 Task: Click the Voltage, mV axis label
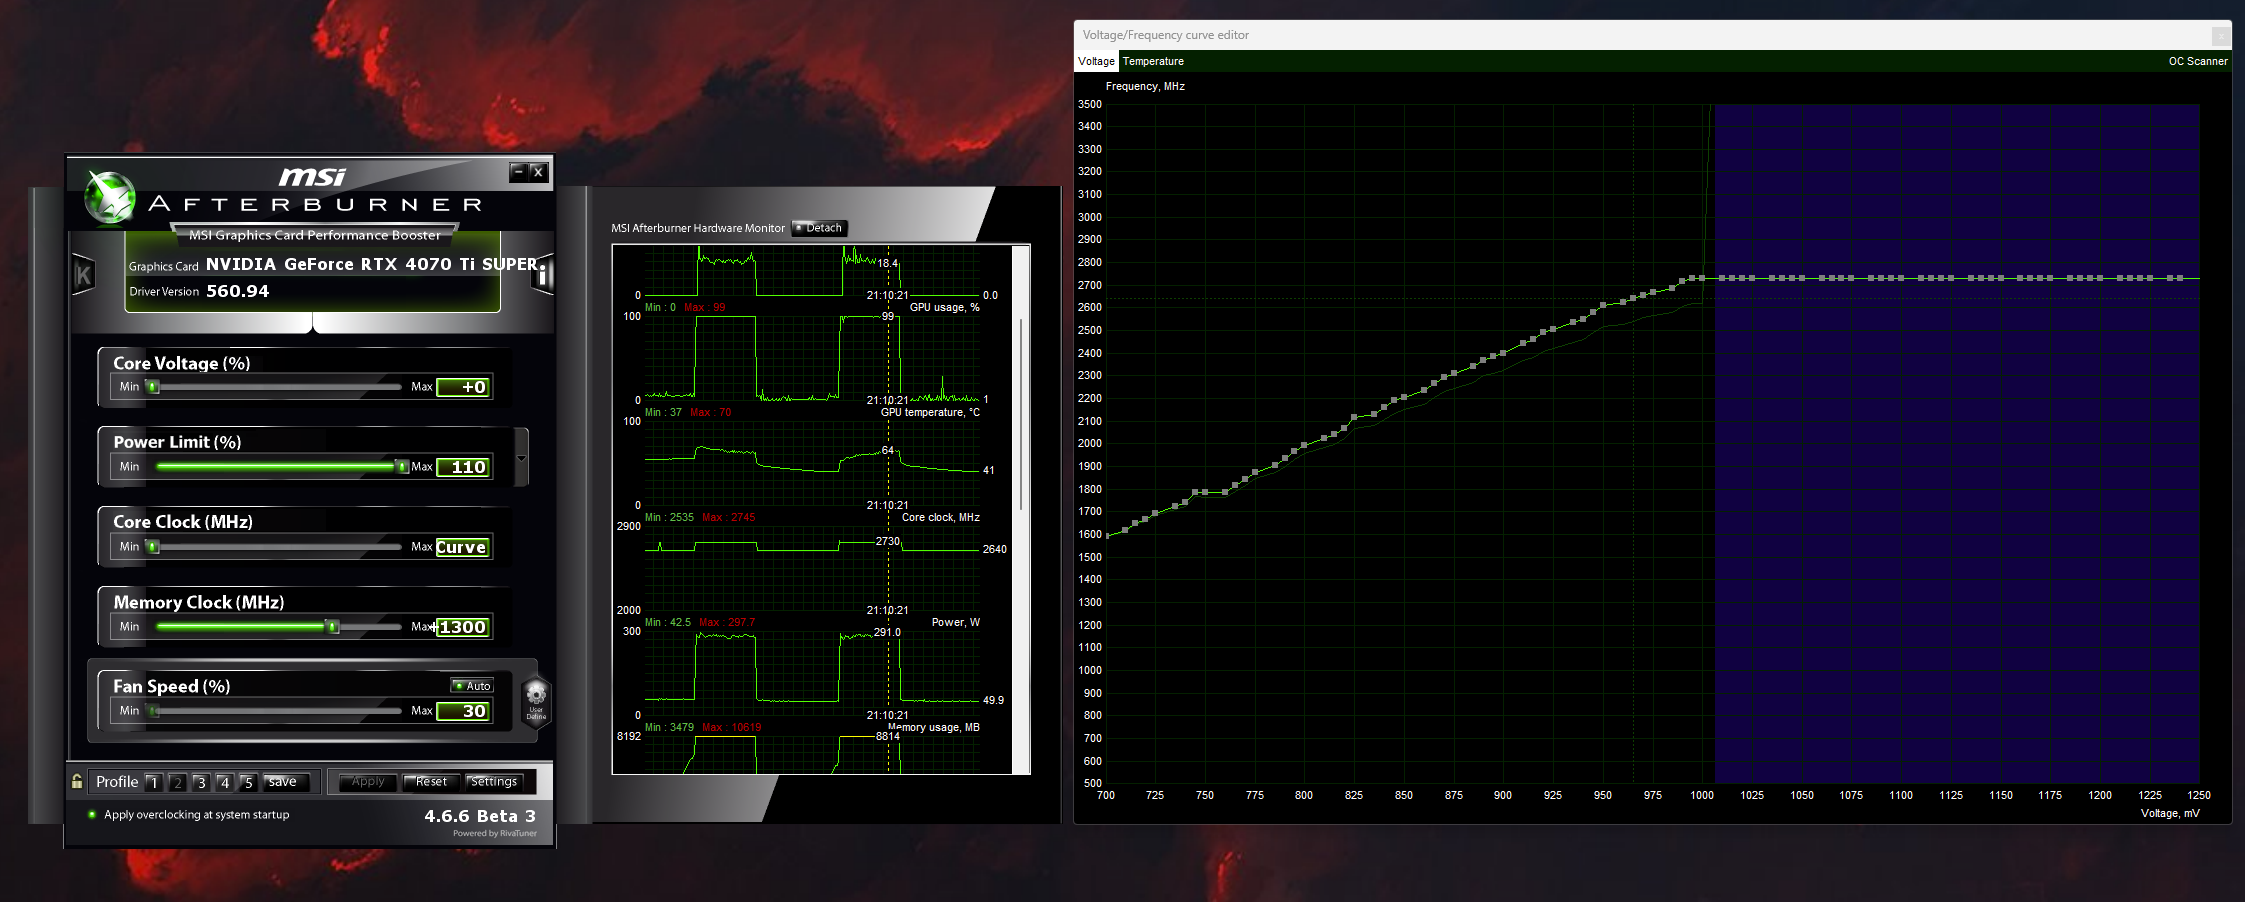point(2170,813)
